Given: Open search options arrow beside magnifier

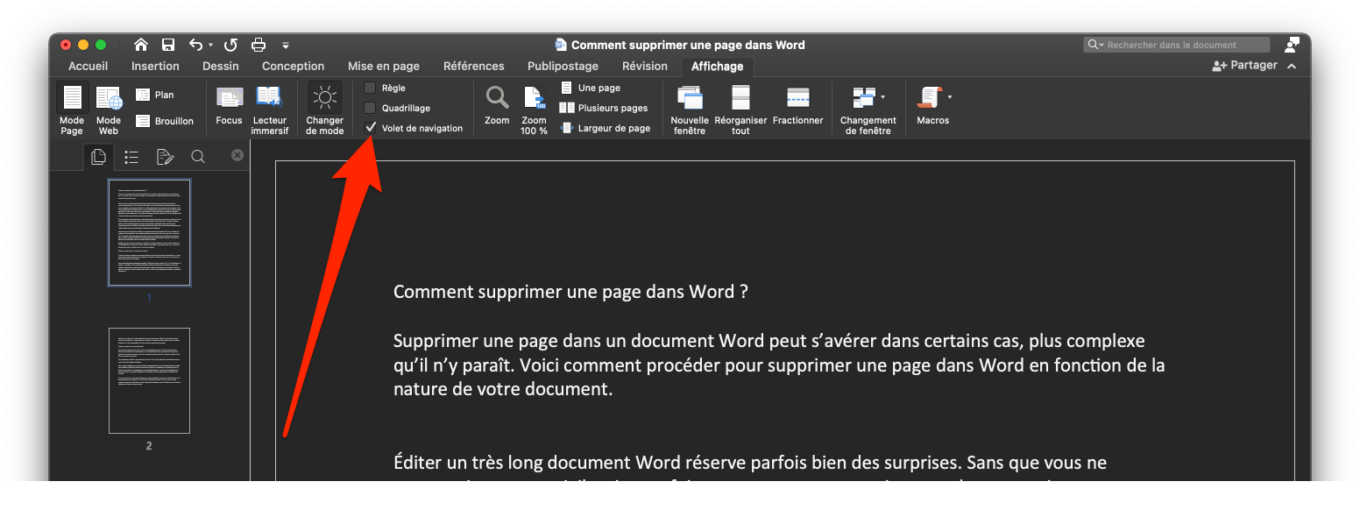Looking at the screenshot, I should click(x=1101, y=45).
